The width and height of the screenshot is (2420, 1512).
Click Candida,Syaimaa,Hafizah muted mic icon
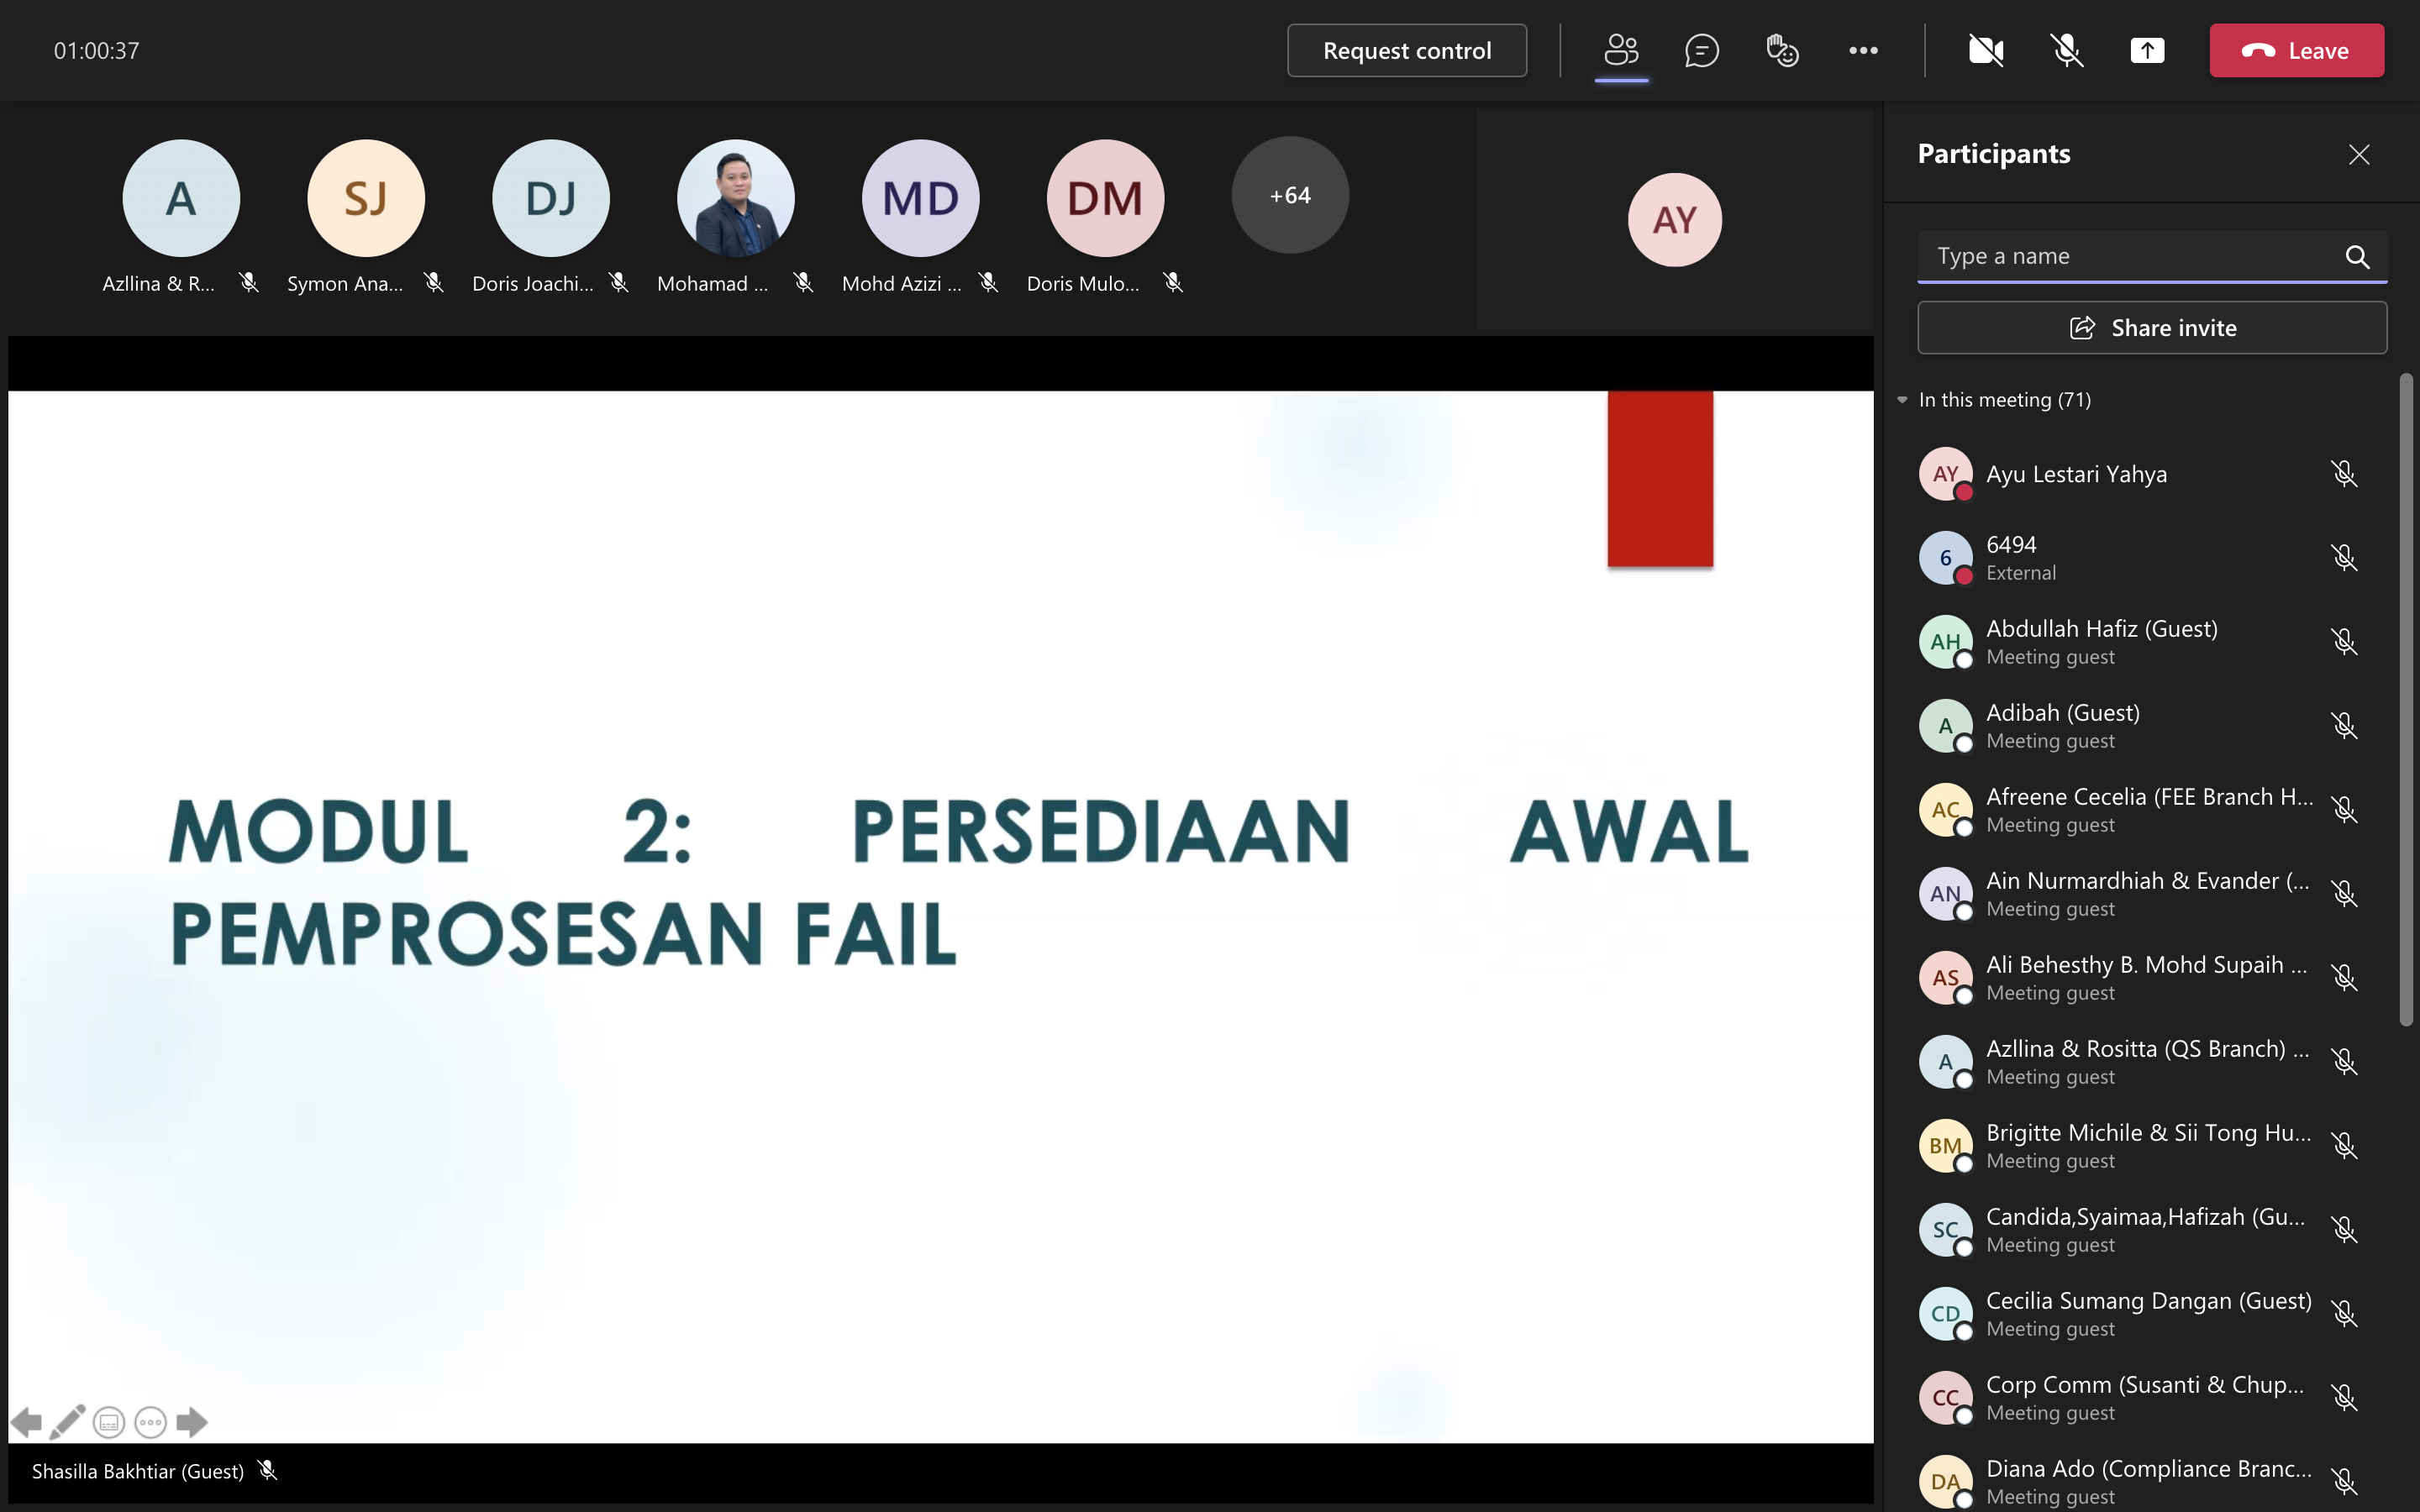point(2344,1230)
